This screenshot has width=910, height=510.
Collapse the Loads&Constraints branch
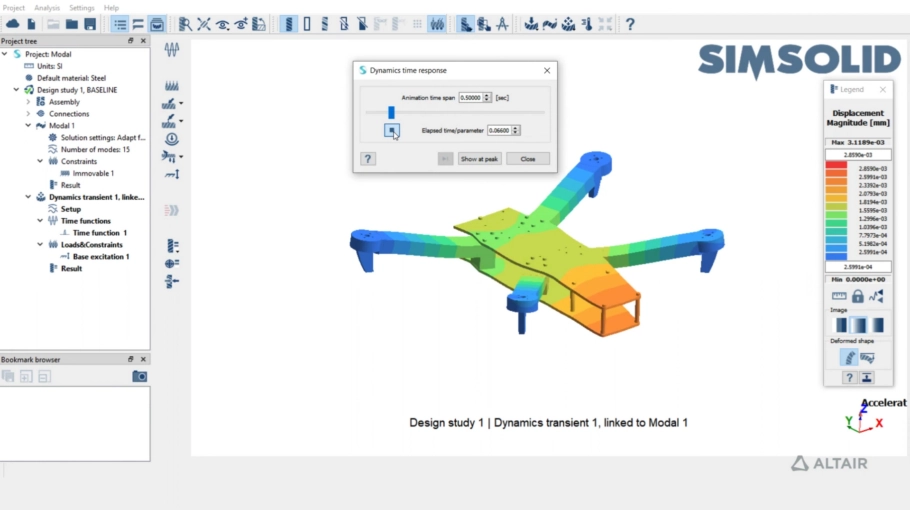[x=40, y=245]
